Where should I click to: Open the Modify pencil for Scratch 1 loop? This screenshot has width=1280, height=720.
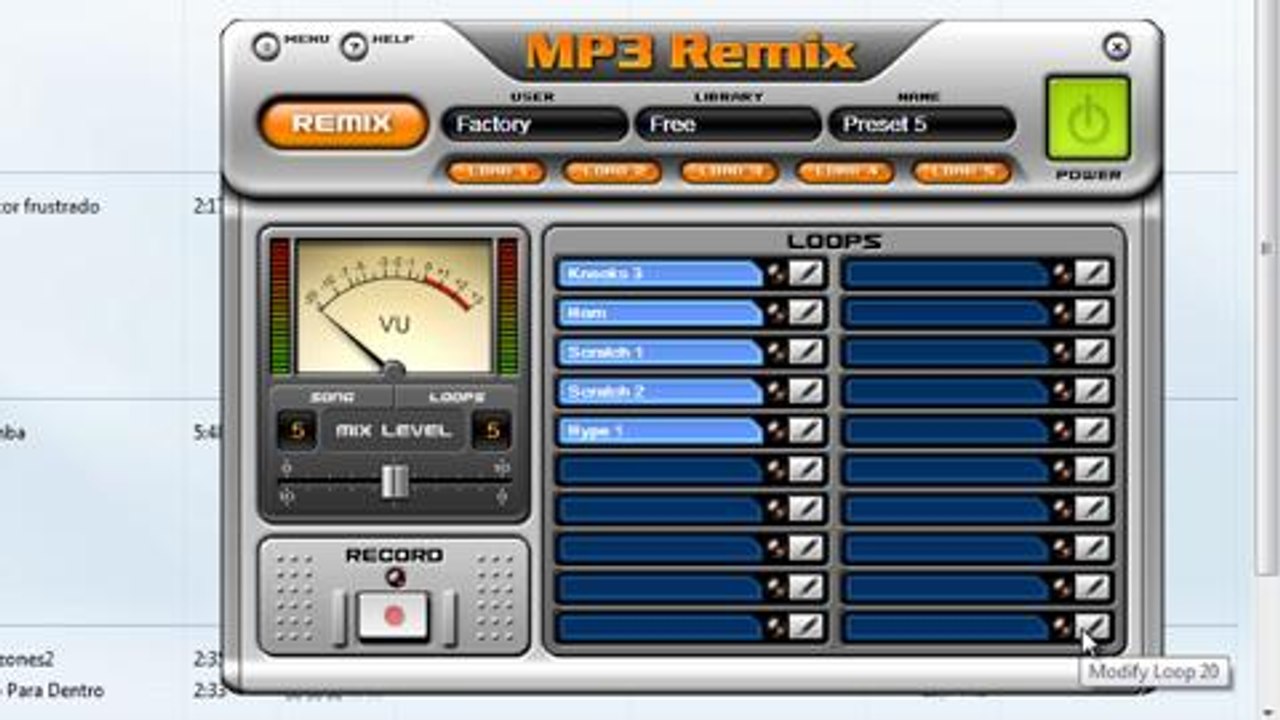(806, 352)
